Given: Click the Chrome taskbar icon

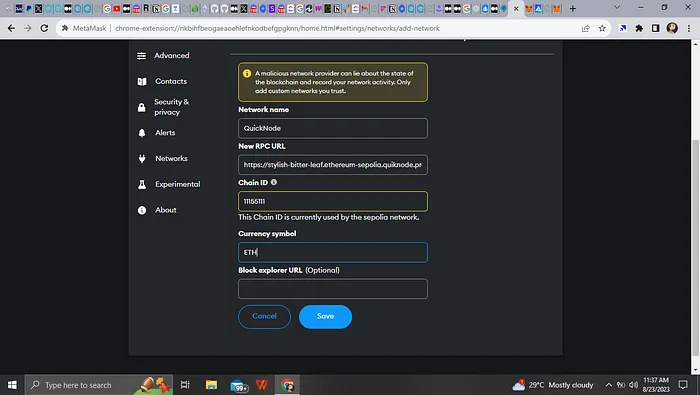Looking at the screenshot, I should pyautogui.click(x=288, y=385).
